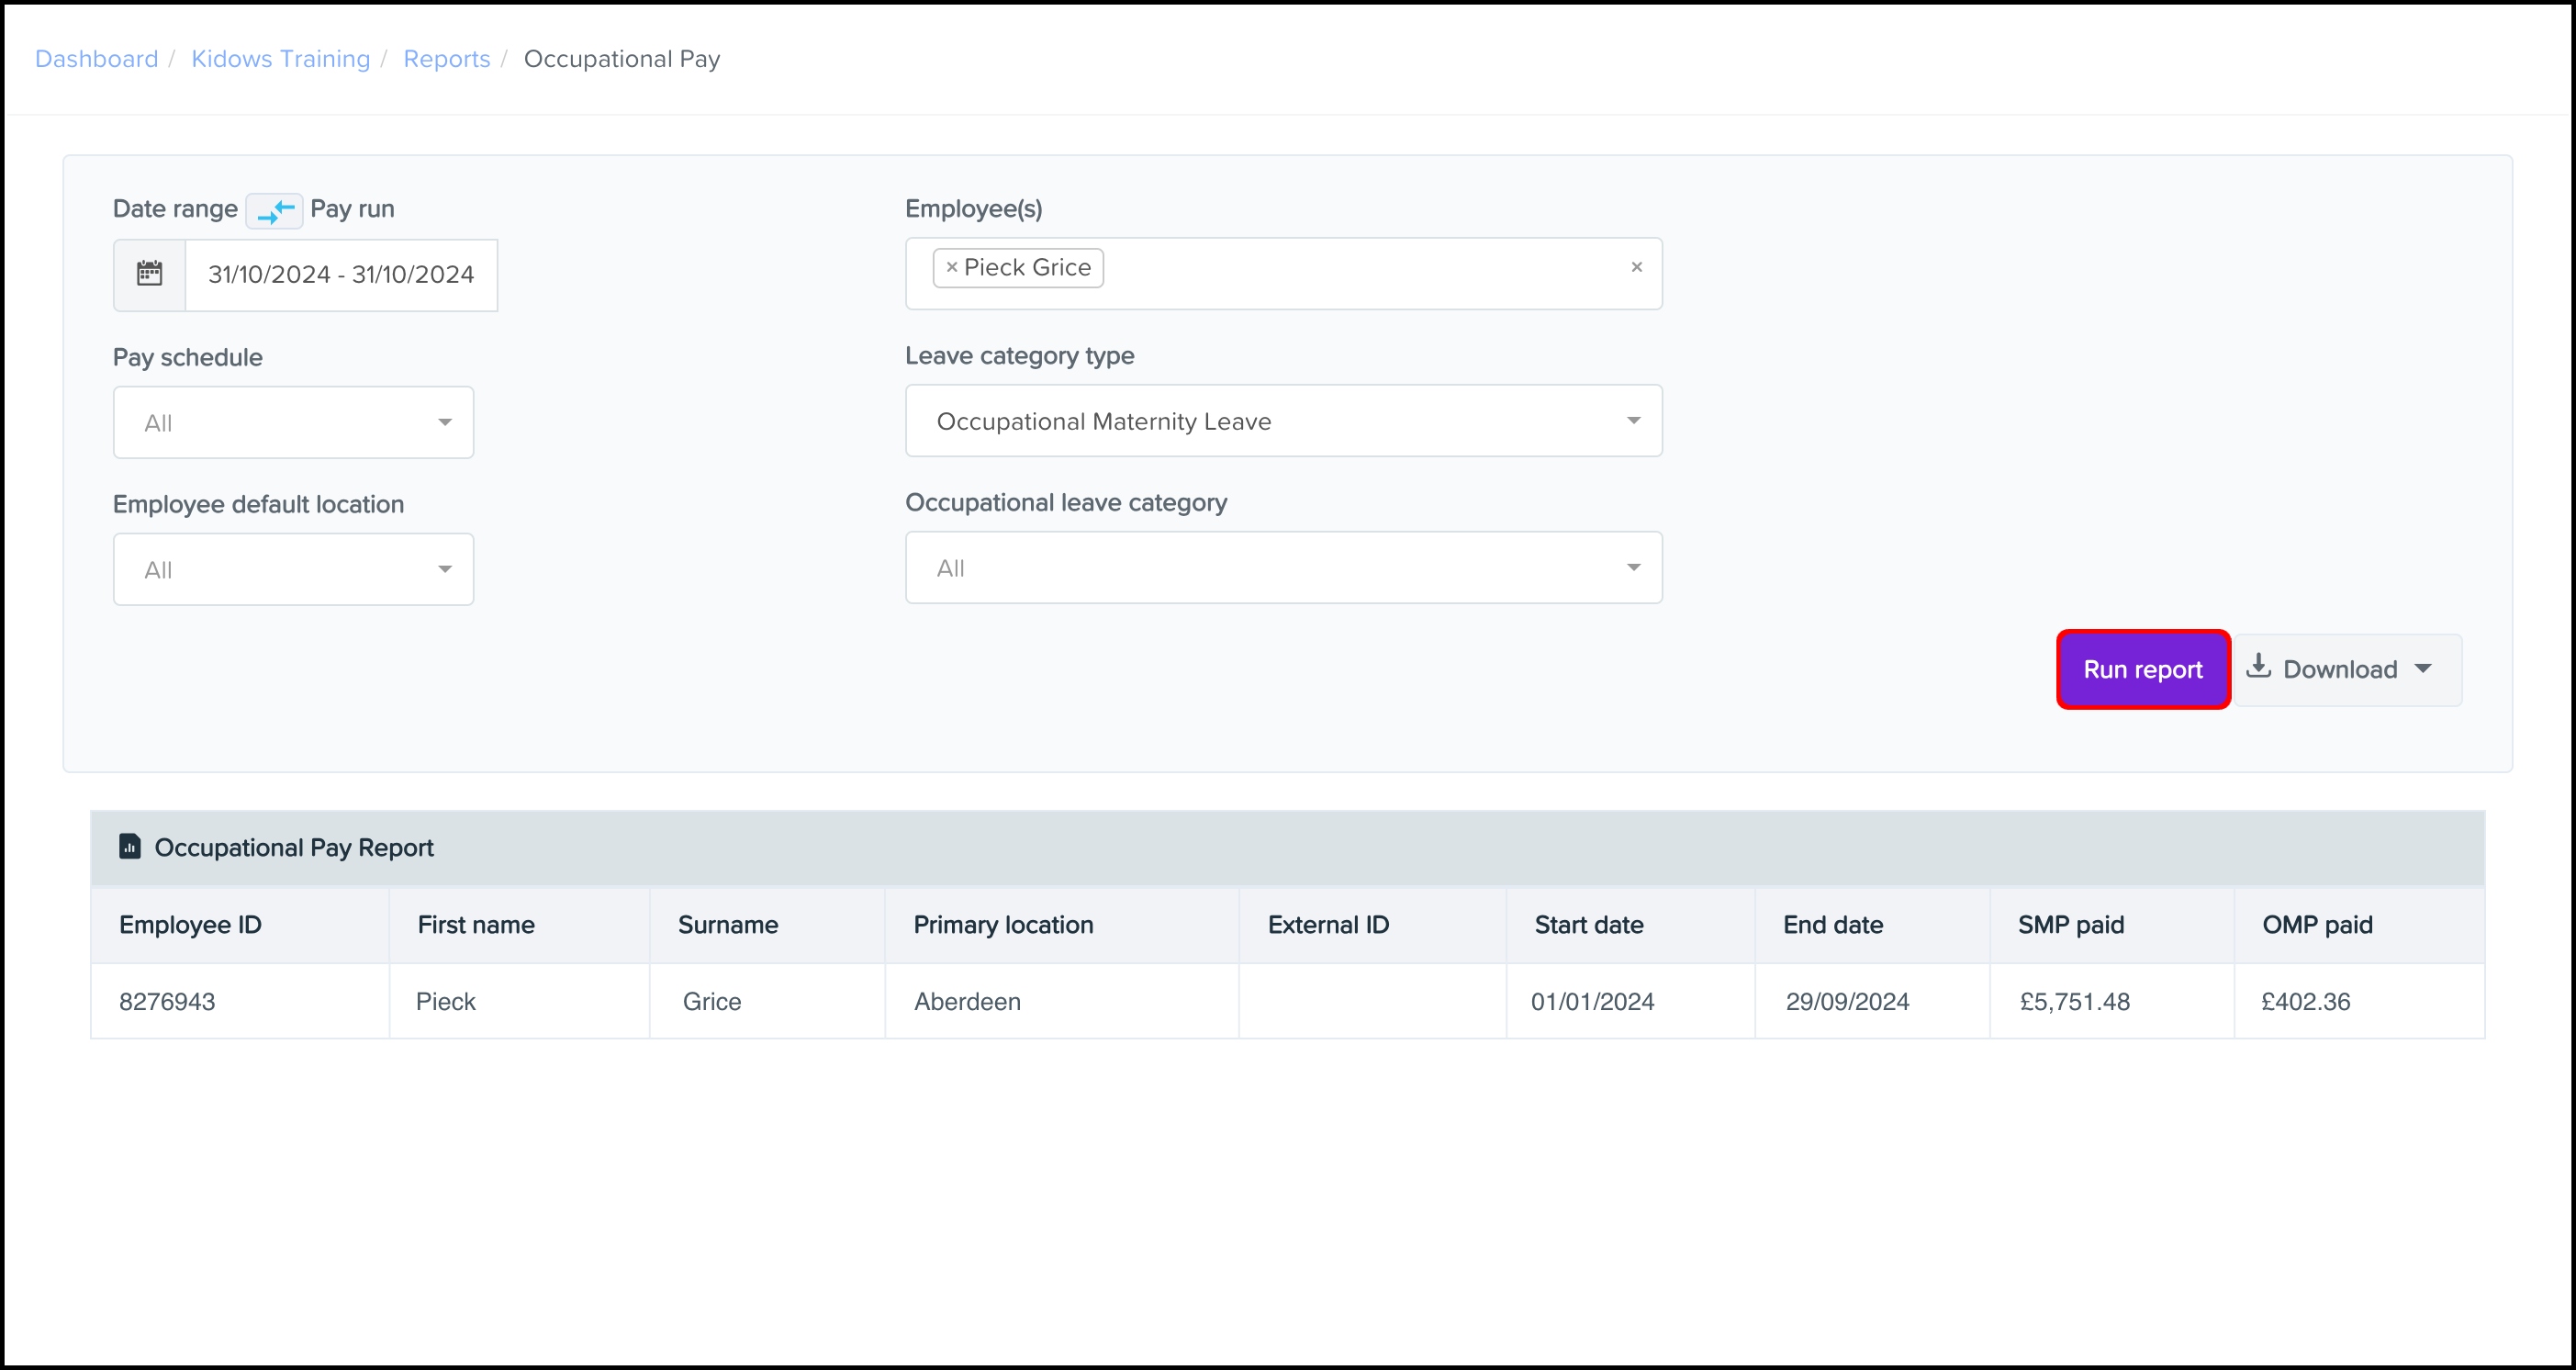
Task: Click the Employee ID column header
Action: point(190,925)
